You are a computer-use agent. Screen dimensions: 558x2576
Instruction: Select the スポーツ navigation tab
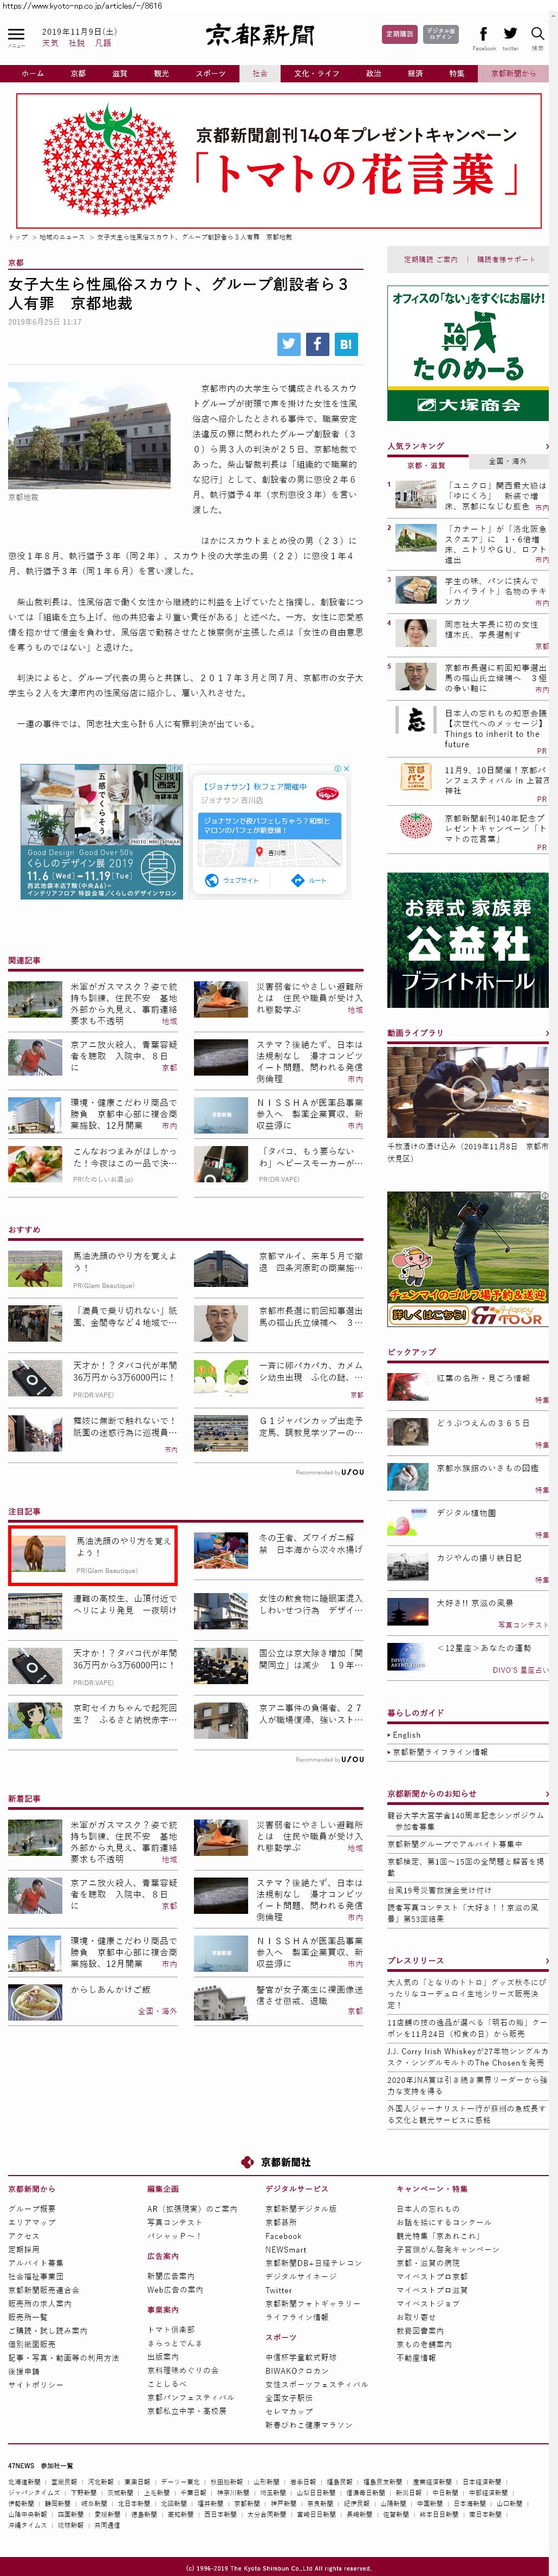[x=210, y=73]
